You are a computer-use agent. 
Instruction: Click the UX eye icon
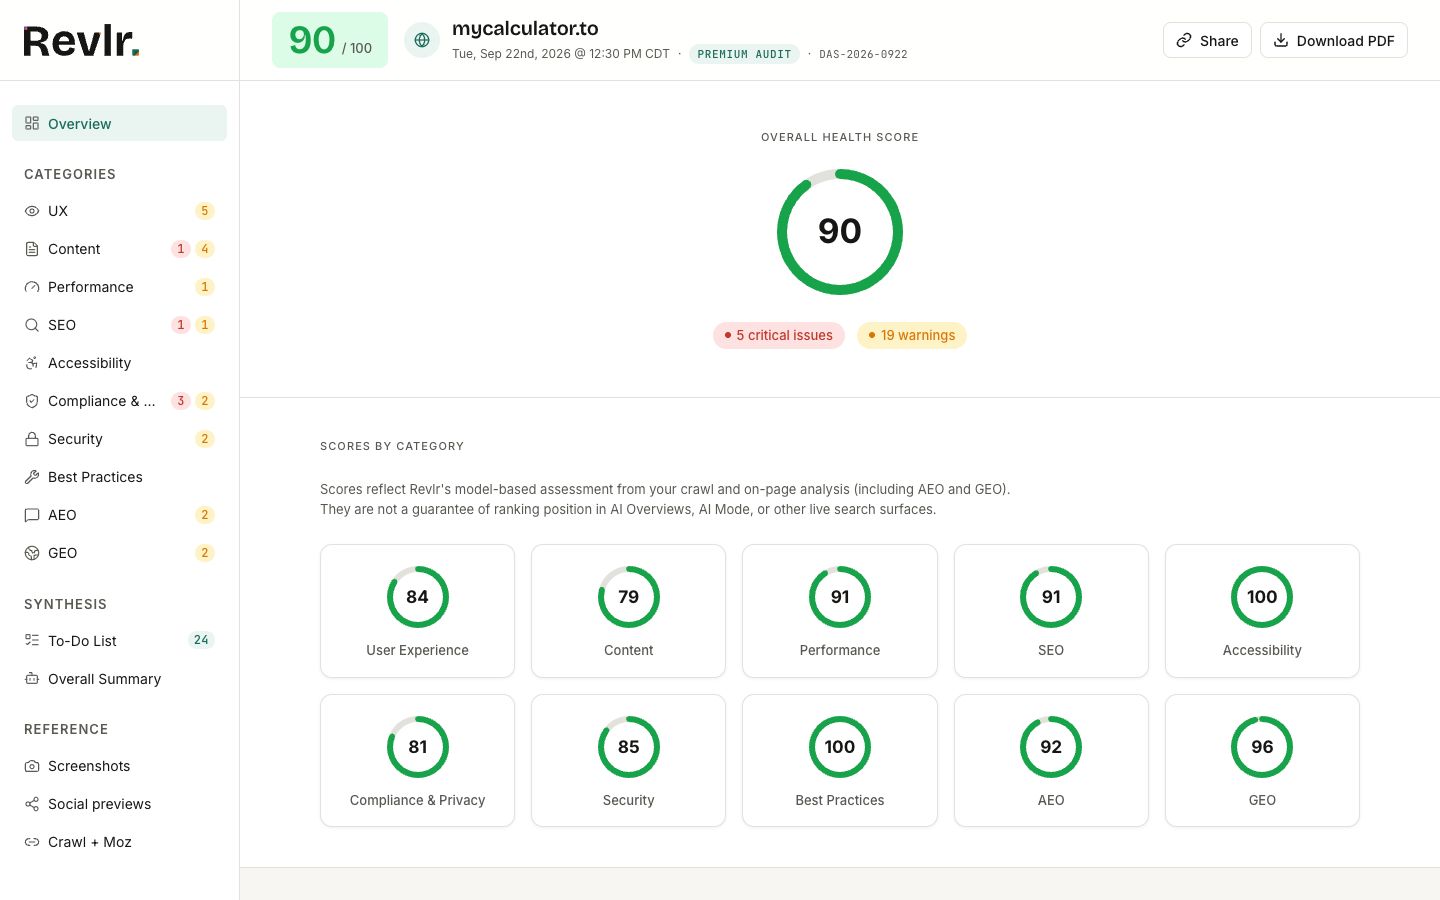32,211
